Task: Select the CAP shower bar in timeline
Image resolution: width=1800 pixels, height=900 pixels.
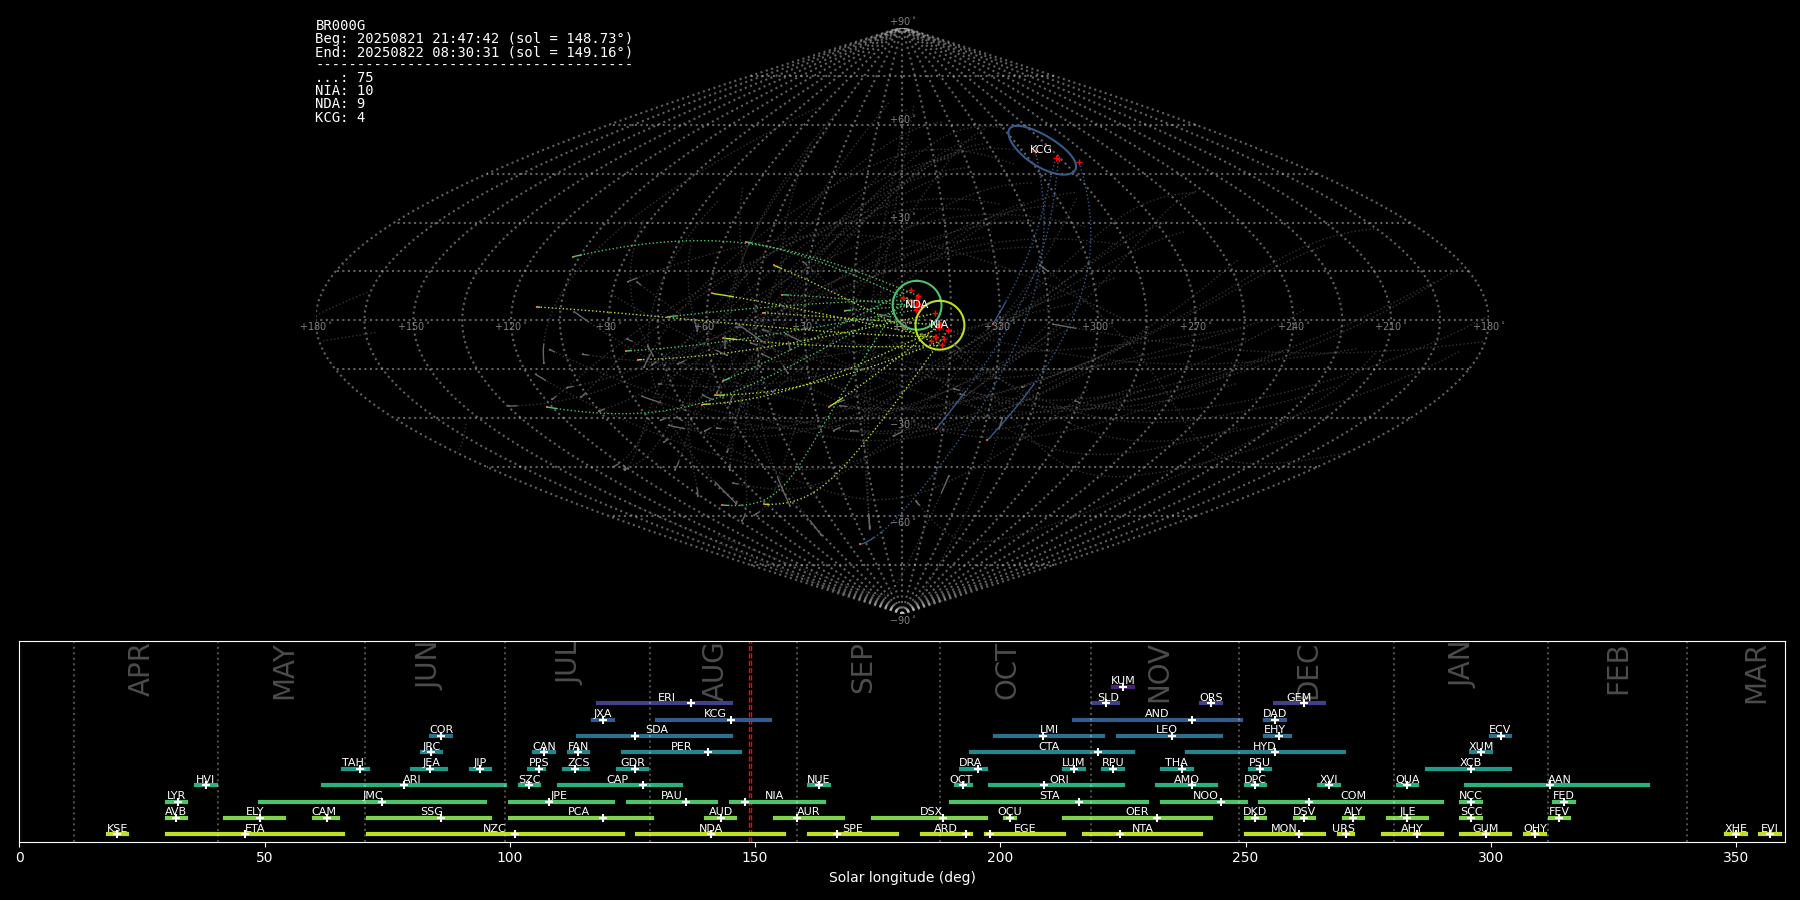Action: pos(620,785)
